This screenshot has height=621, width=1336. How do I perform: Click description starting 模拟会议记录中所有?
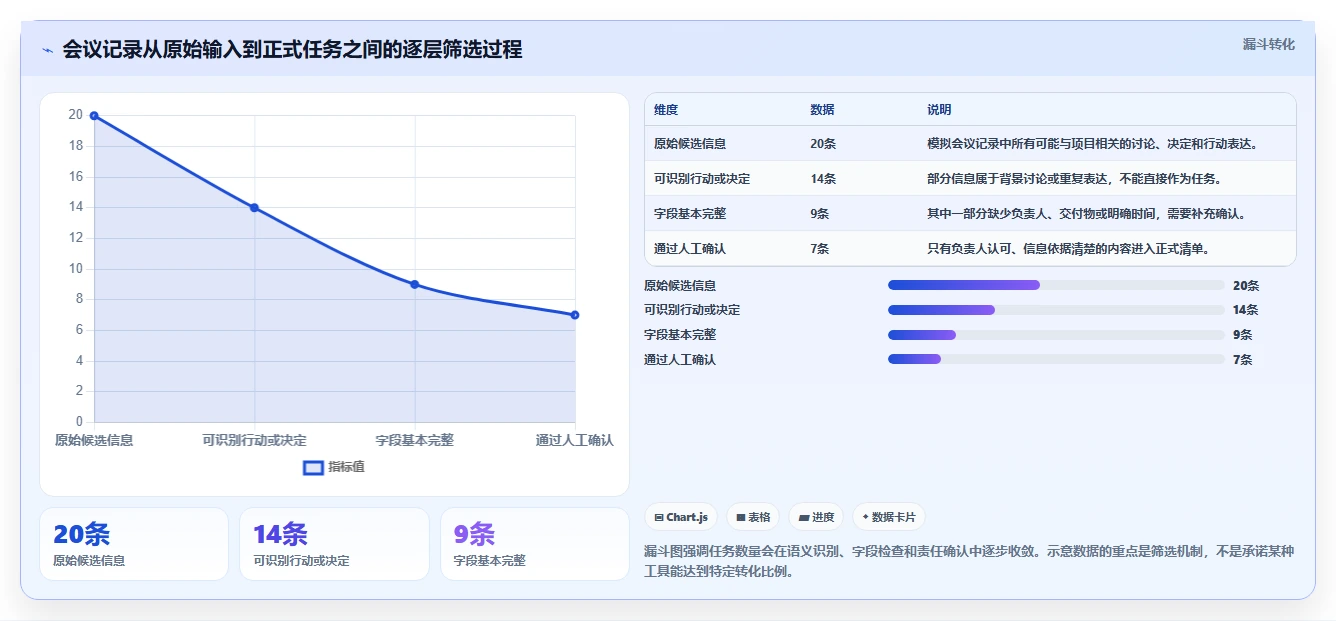tap(1092, 144)
